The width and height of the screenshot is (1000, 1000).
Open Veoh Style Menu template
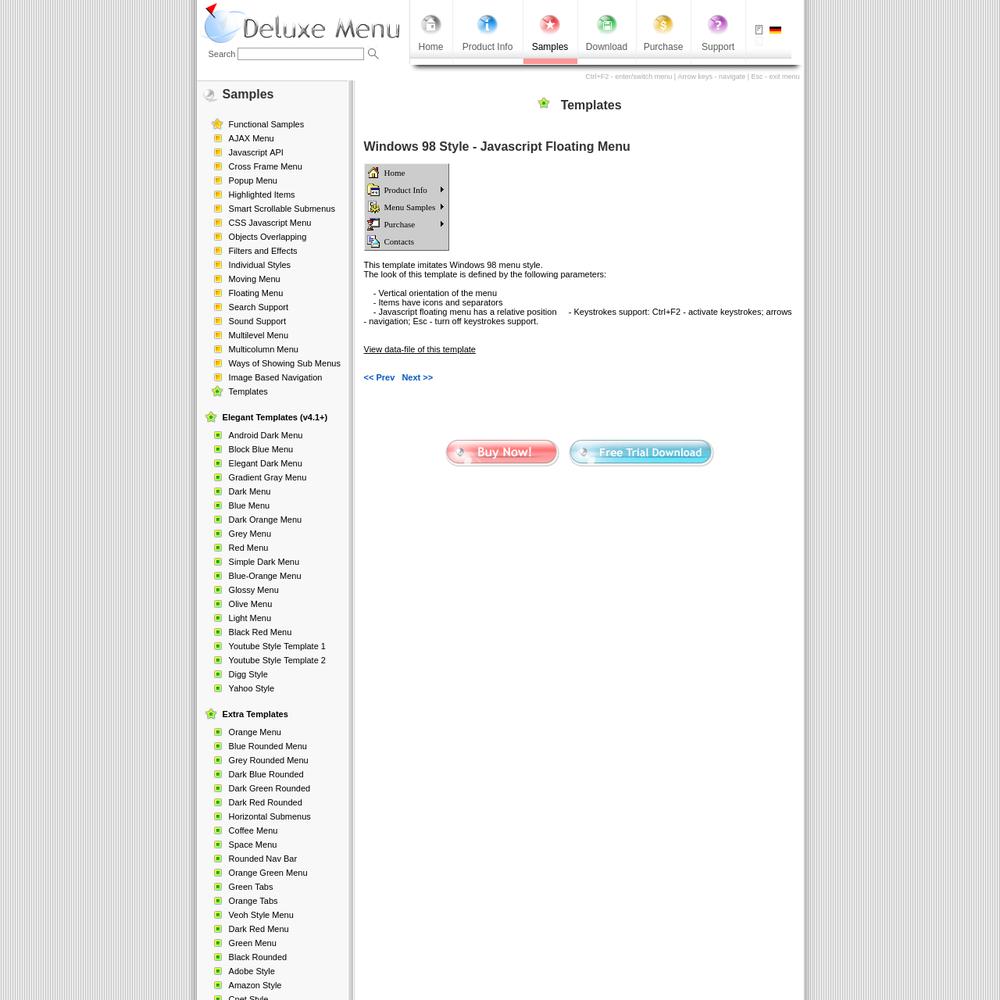tap(261, 915)
